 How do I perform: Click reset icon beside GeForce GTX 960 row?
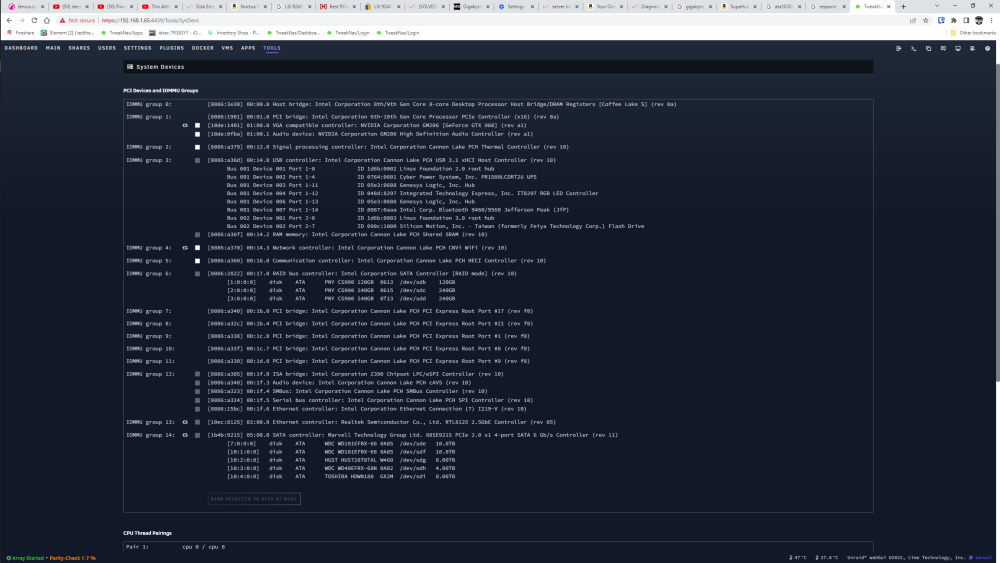pyautogui.click(x=185, y=126)
